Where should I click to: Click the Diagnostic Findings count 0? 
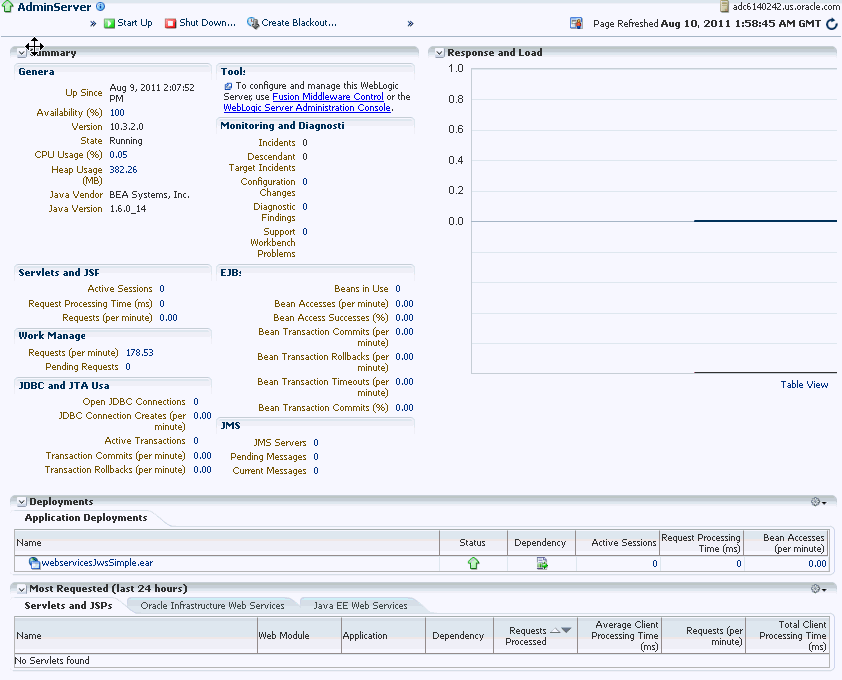[305, 207]
